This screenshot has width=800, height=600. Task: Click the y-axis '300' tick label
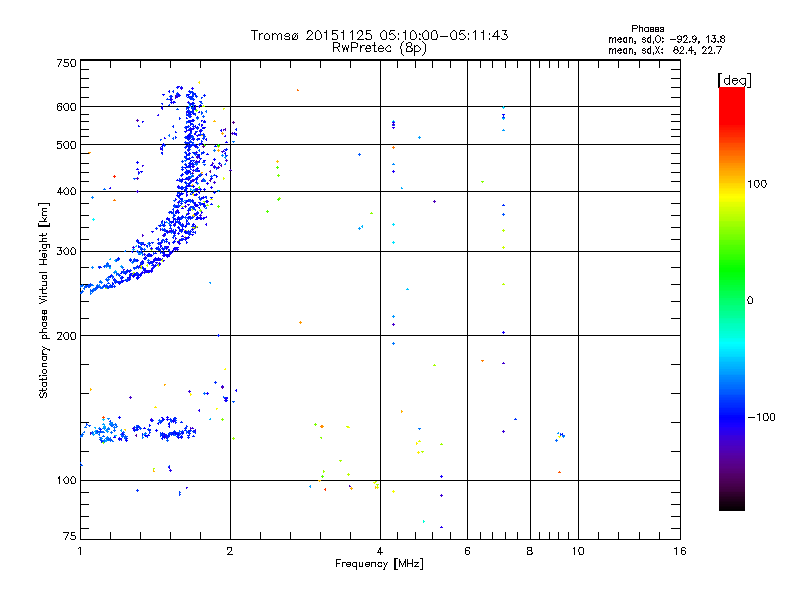66,252
